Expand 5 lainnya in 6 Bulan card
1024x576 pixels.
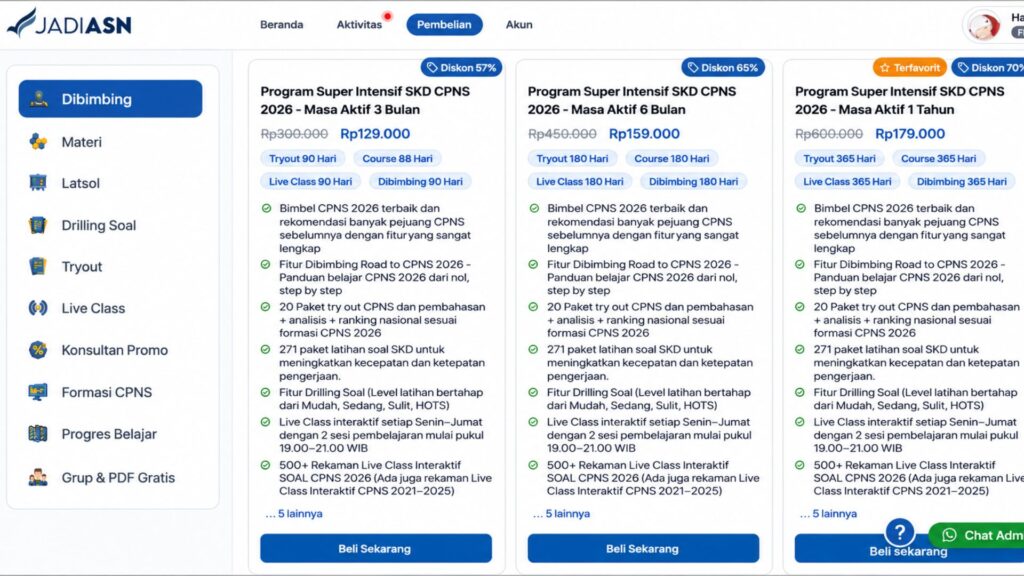click(x=562, y=514)
